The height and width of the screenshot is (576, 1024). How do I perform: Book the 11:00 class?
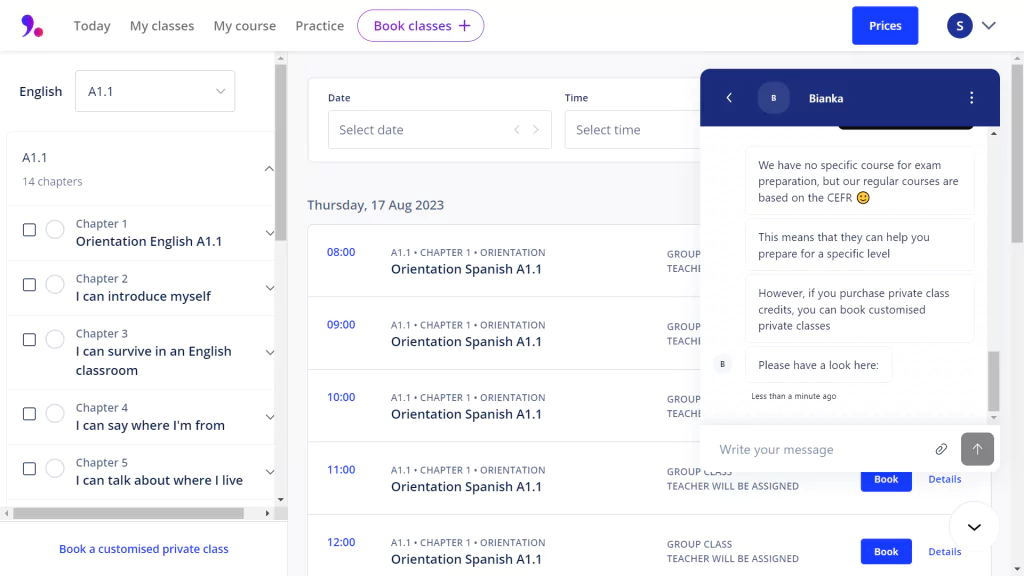[x=886, y=481]
